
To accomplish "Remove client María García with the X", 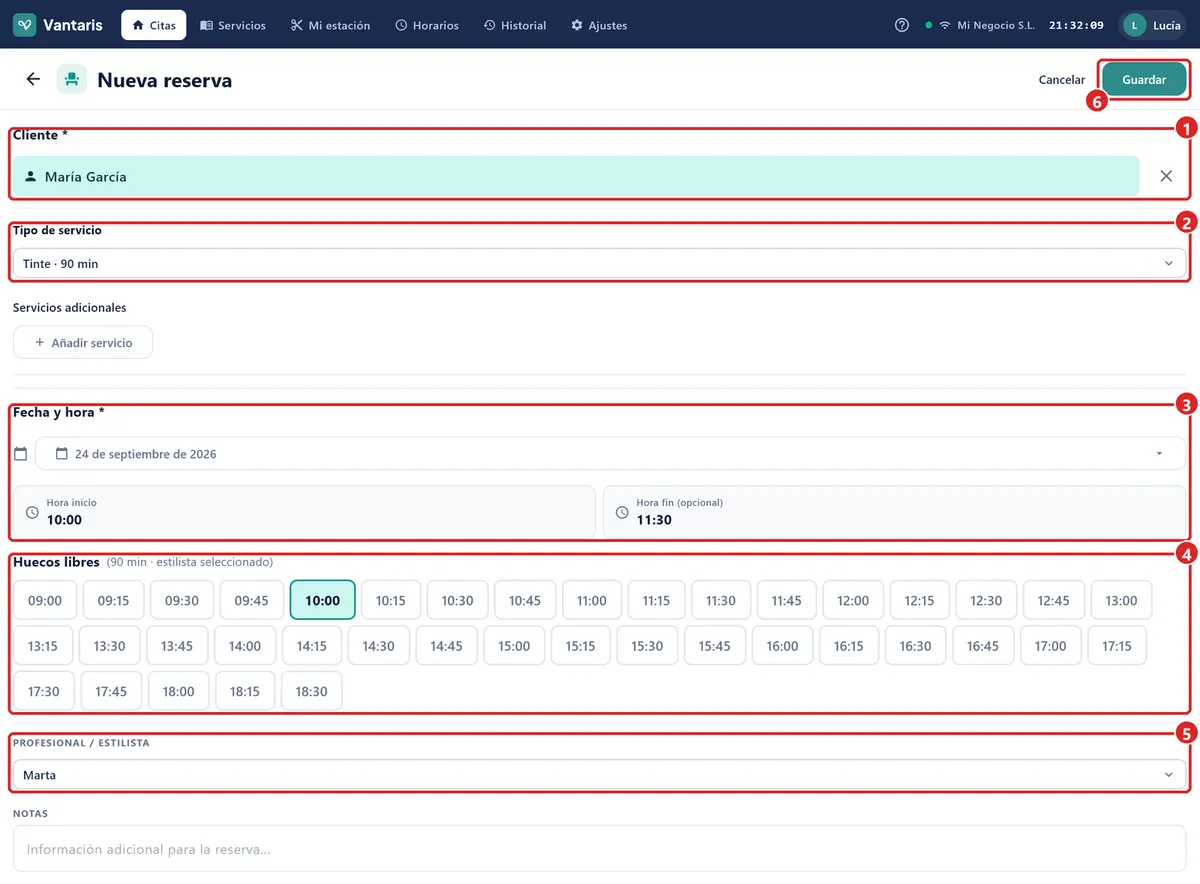I will click(x=1166, y=176).
